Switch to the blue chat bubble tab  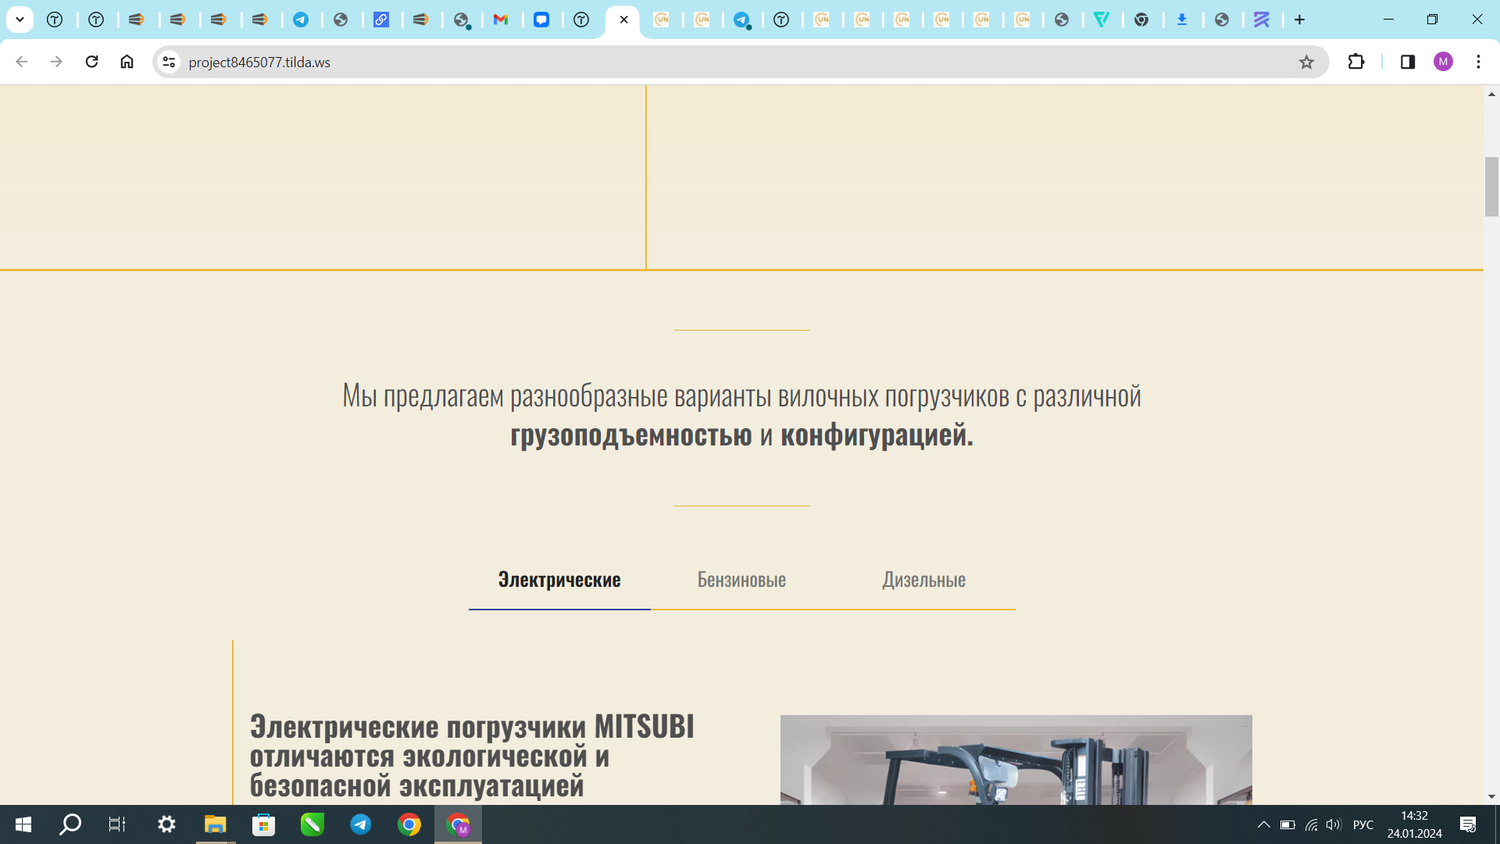541,20
